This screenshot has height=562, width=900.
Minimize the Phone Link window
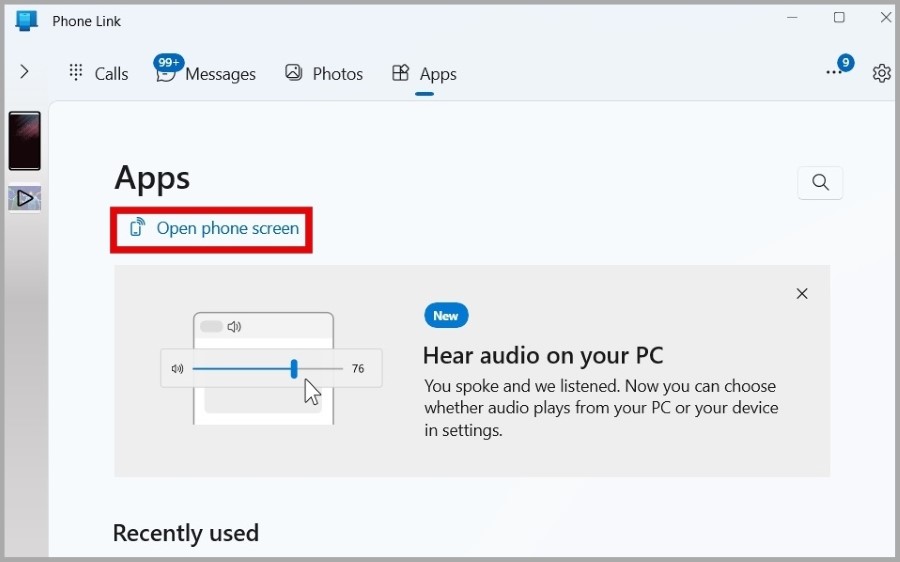point(792,17)
